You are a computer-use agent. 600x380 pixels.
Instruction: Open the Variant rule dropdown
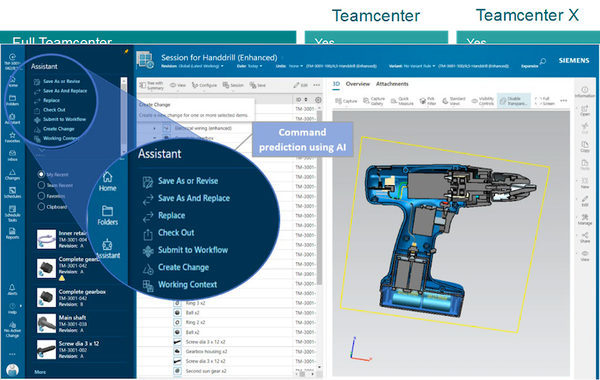click(412, 66)
